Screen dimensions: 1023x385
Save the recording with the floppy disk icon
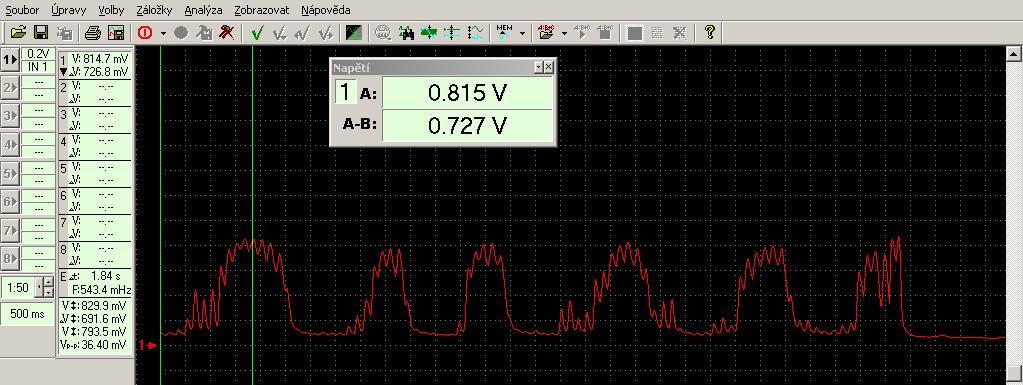click(40, 32)
